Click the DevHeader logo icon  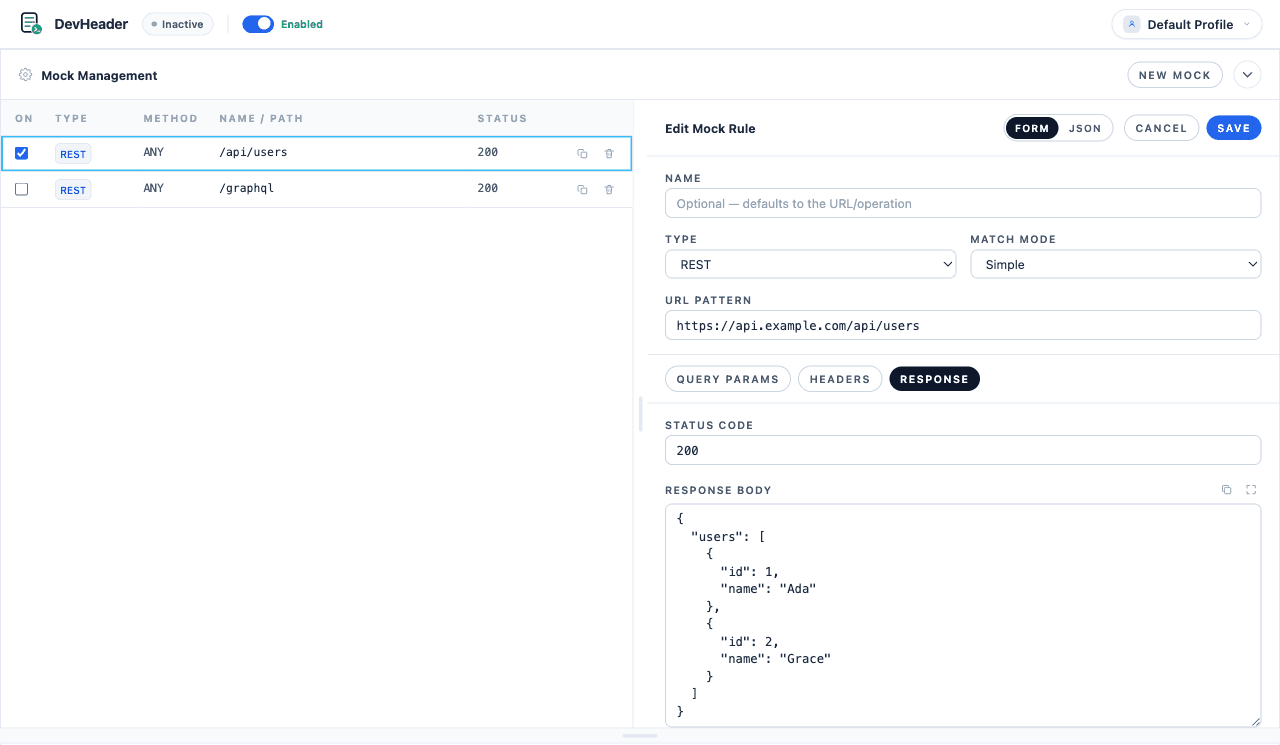click(x=31, y=24)
